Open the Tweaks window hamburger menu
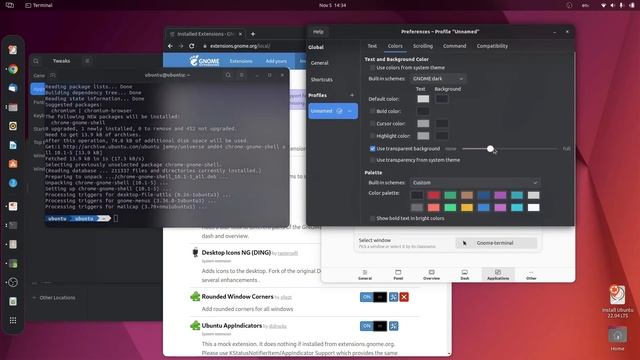This screenshot has height=360, width=640. pyautogui.click(x=87, y=61)
